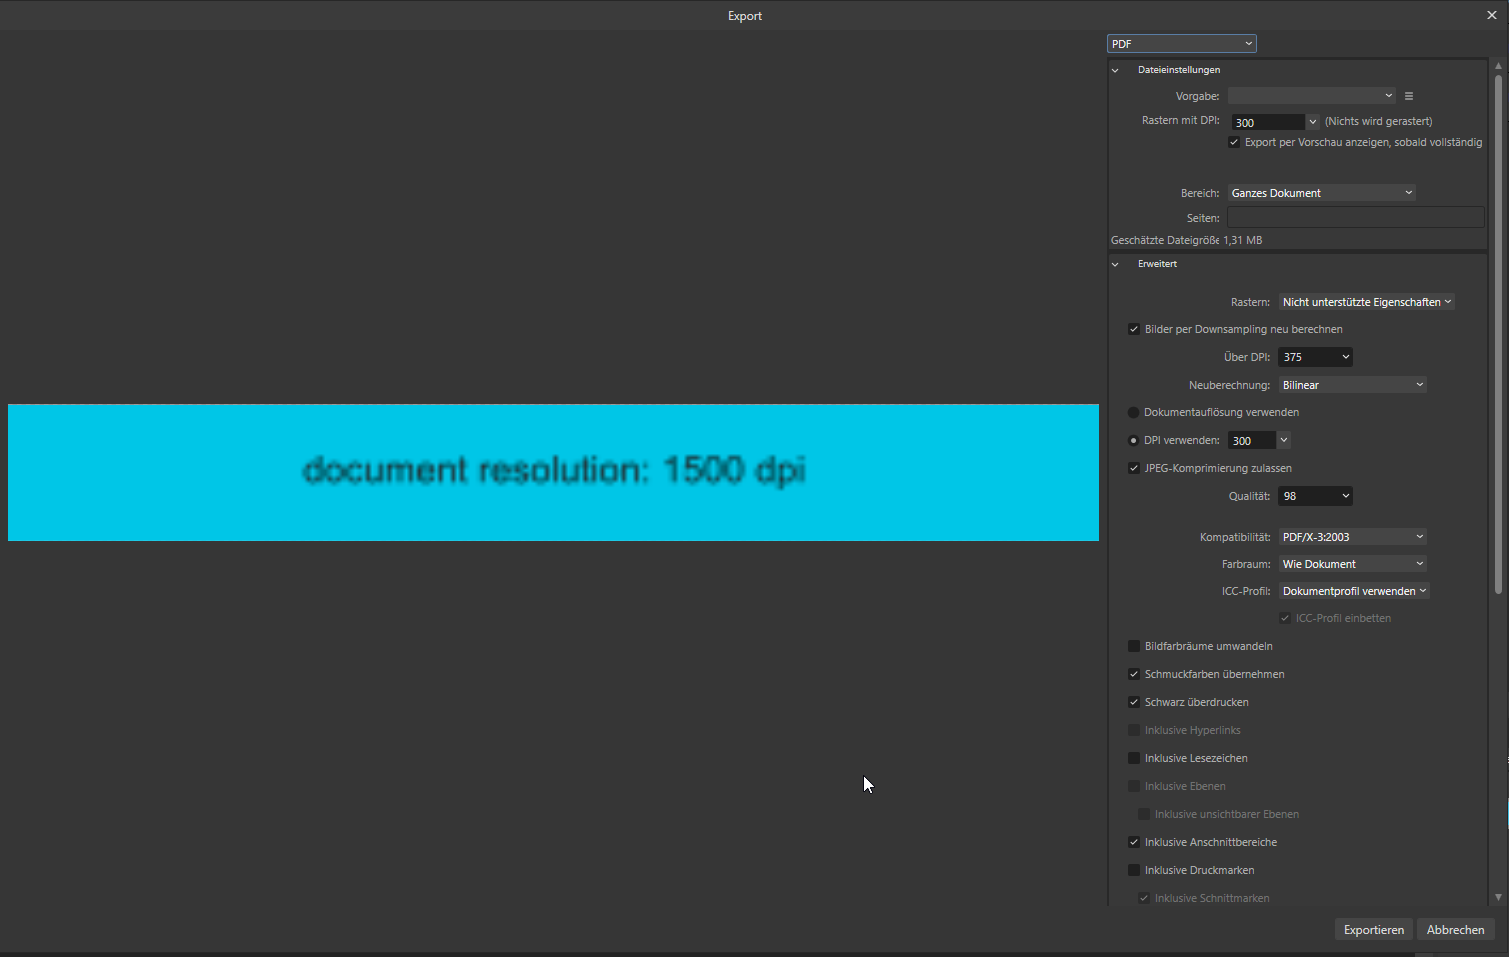Select the DPI verwenden radio button

point(1133,440)
